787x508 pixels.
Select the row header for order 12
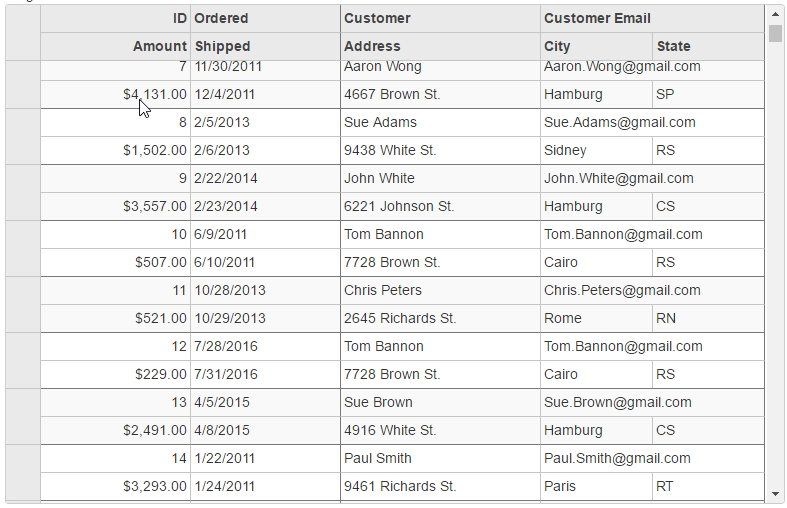23,360
